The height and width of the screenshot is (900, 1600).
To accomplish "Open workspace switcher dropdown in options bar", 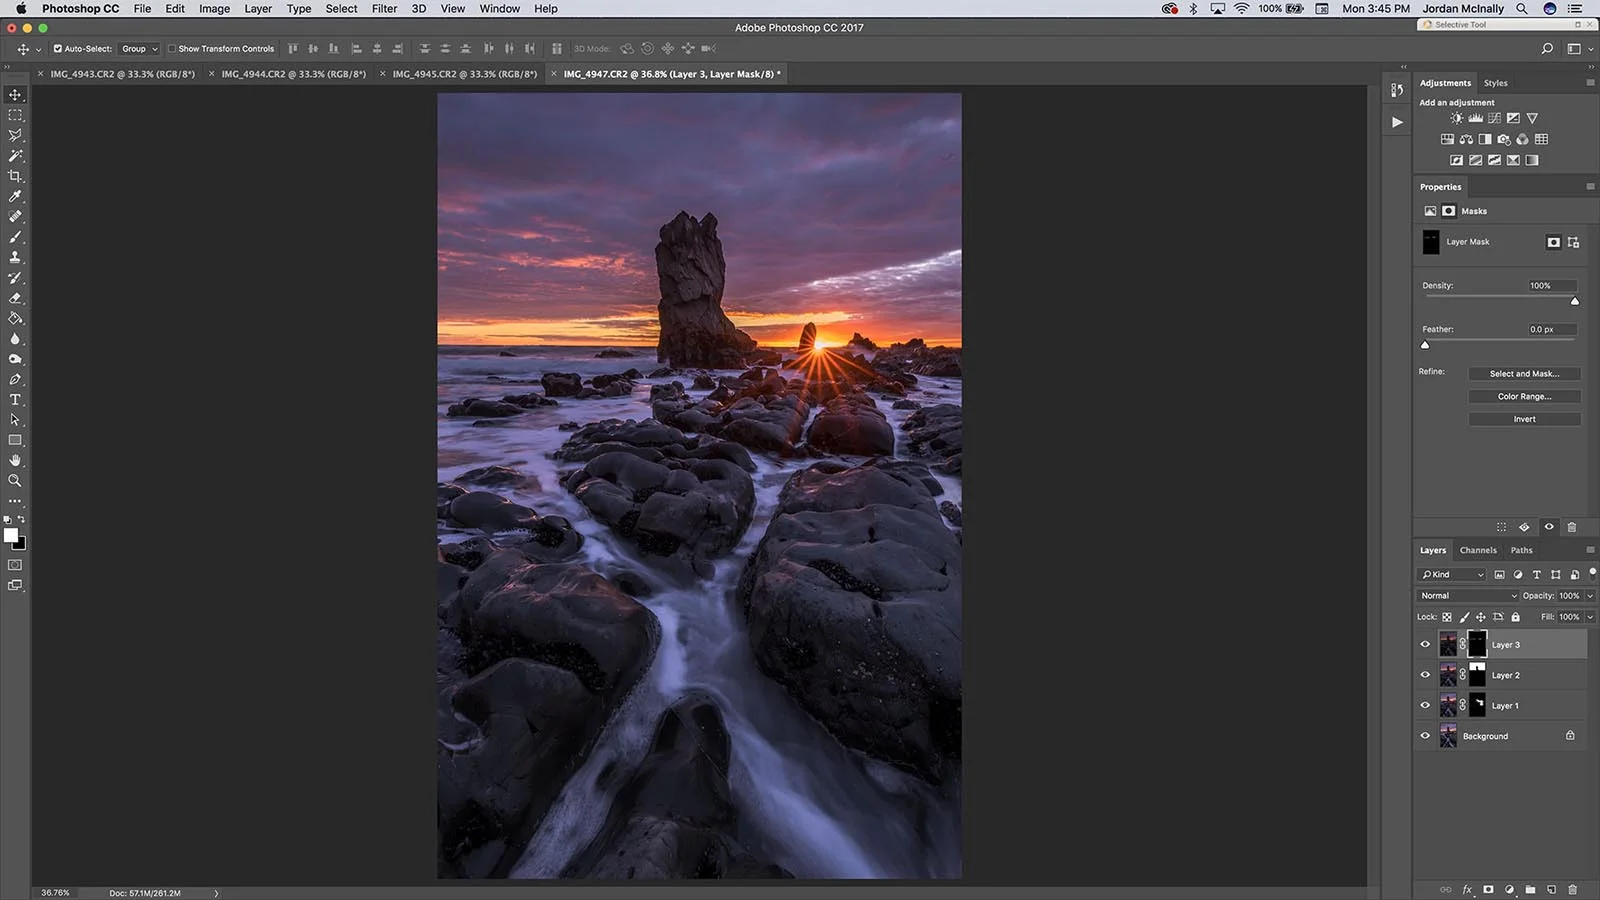I will point(1579,48).
